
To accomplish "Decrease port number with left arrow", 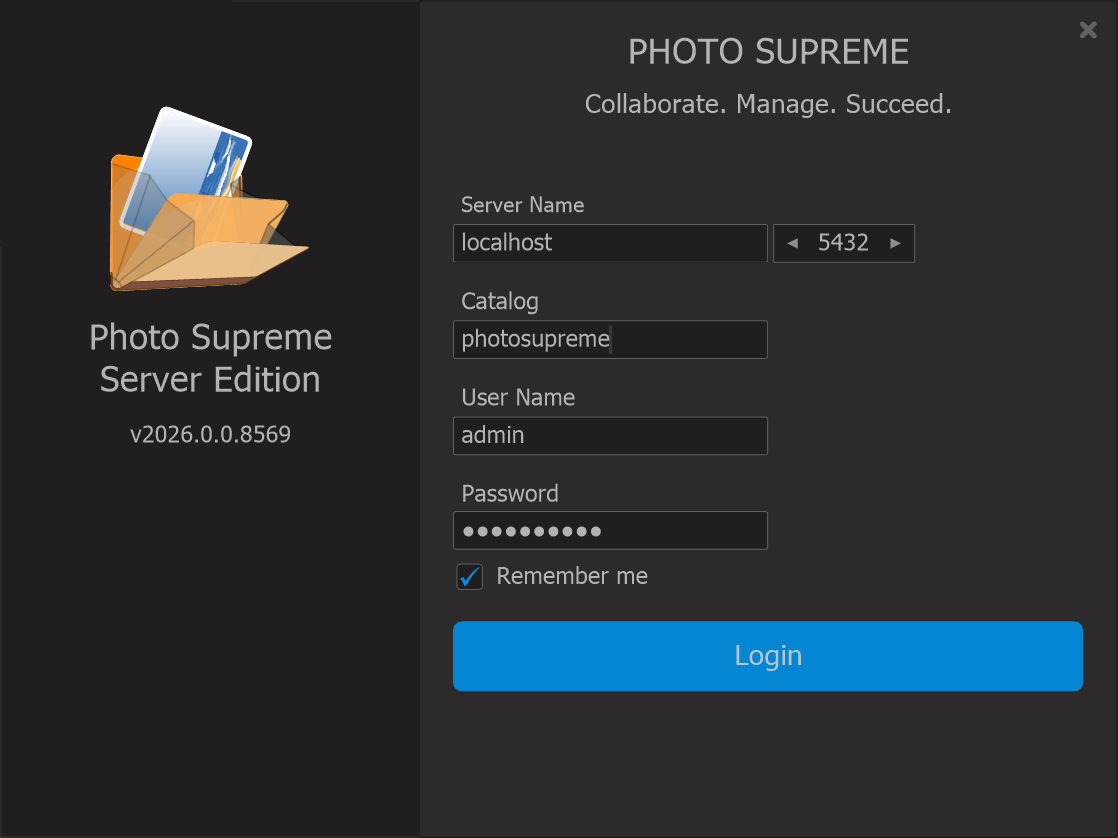I will pyautogui.click(x=792, y=243).
